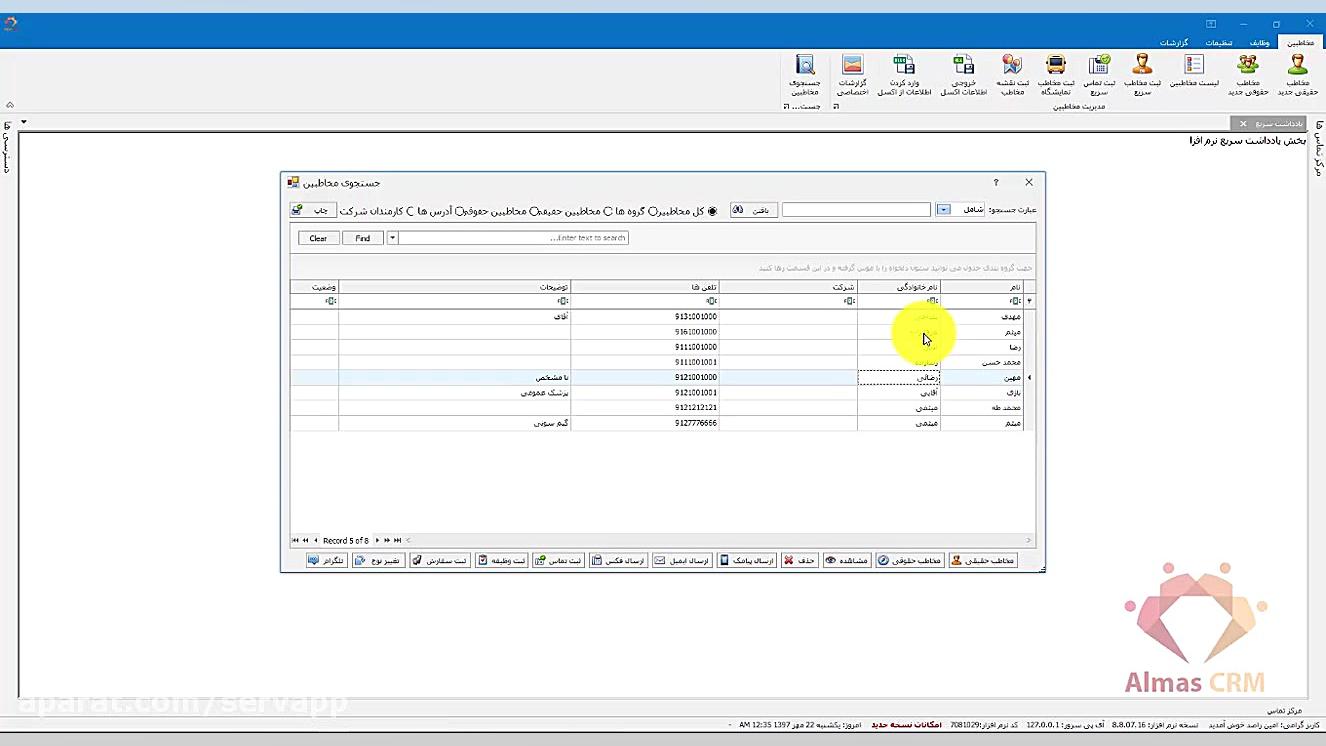Click the چاپ print button in dialog
This screenshot has height=746, width=1326.
[x=312, y=210]
